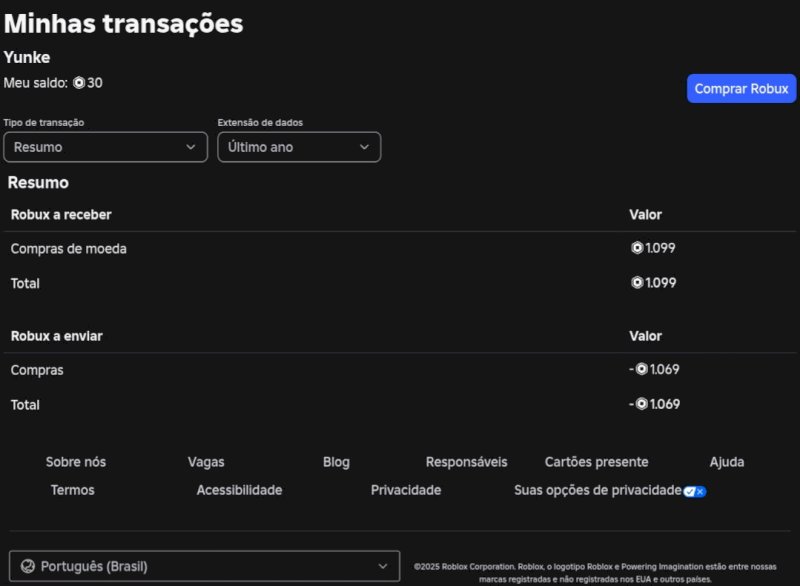This screenshot has width=800, height=586.
Task: Click the Robux icon in Robux a receber Total
Action: click(x=637, y=283)
